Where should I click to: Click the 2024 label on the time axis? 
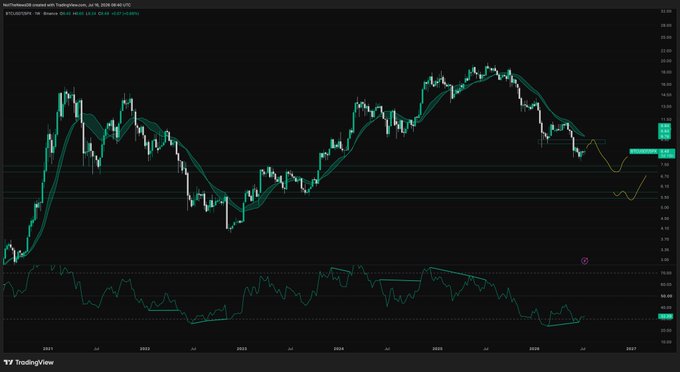pyautogui.click(x=339, y=348)
